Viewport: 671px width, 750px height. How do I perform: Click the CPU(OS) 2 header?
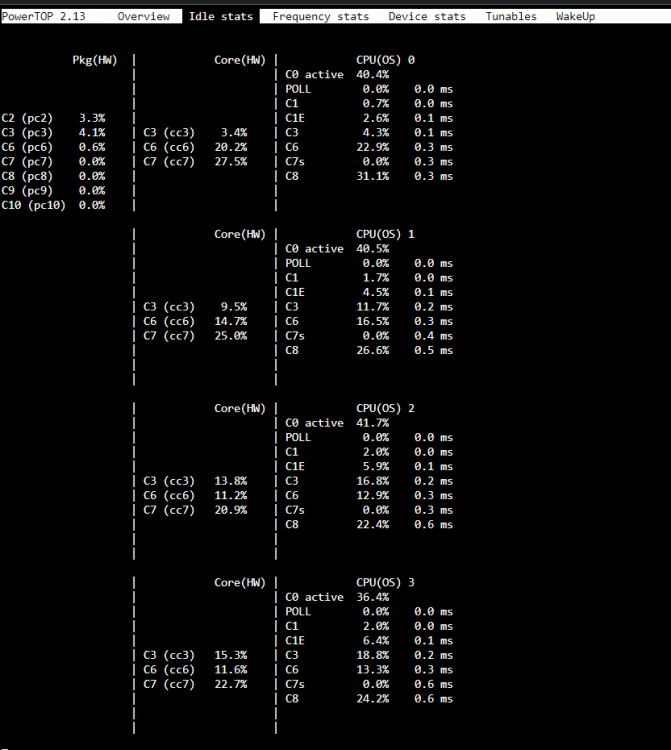pyautogui.click(x=385, y=408)
